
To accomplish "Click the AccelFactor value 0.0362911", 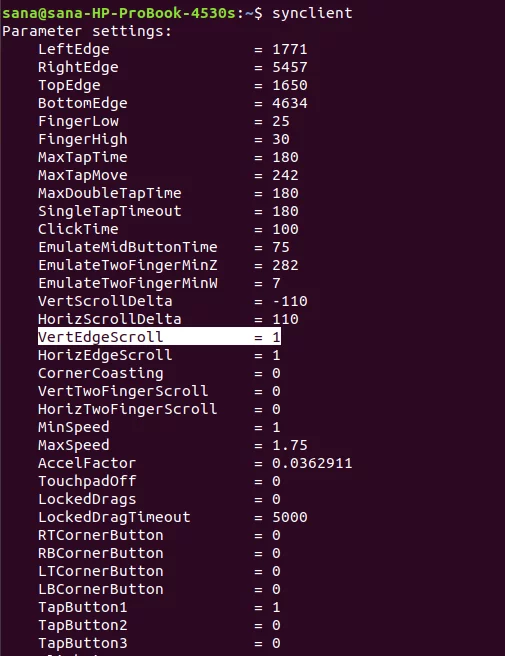I will 312,463.
